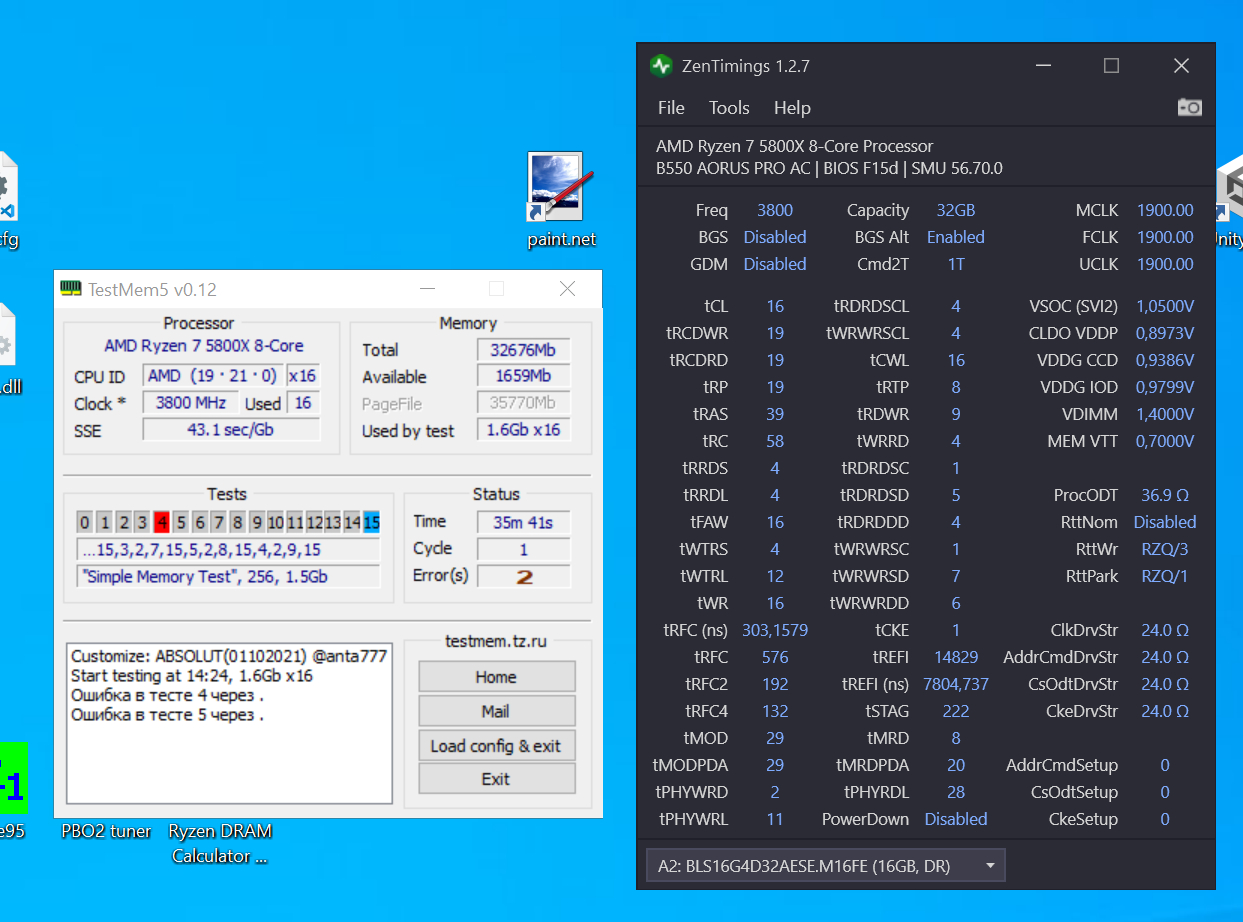Click the PowerDown Disabled value

tap(955, 819)
